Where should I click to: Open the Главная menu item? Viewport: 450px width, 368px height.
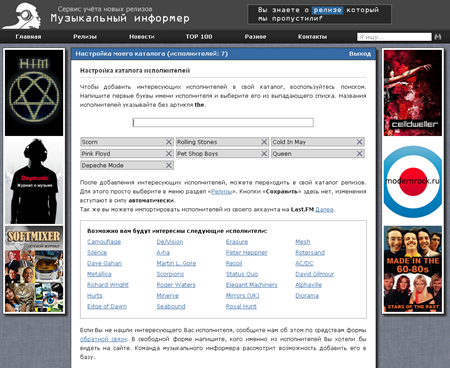pos(28,37)
